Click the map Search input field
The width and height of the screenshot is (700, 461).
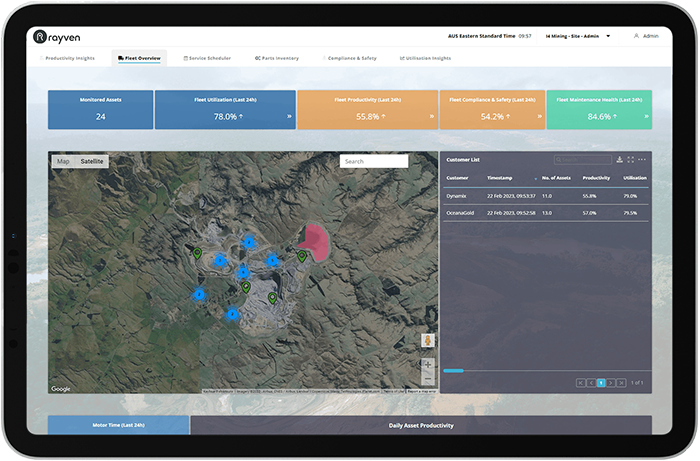374,162
